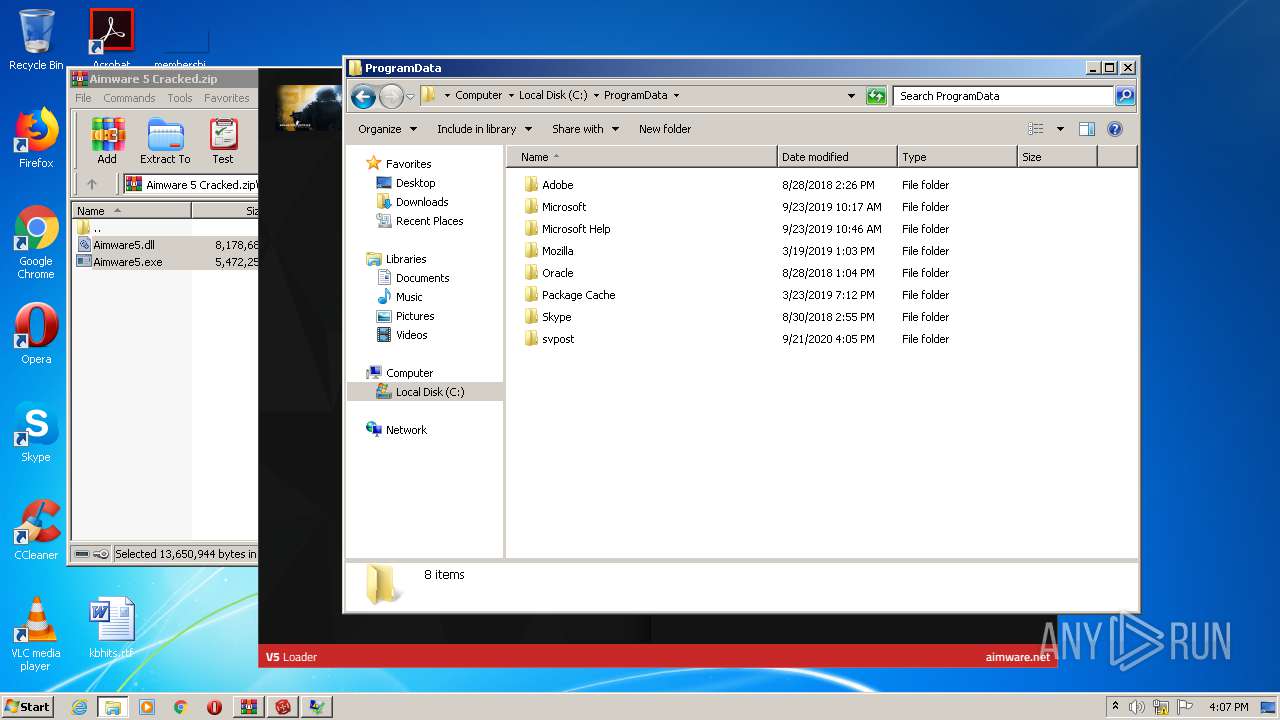Select the Microsoft Help folder
This screenshot has height=720, width=1280.
pos(576,229)
